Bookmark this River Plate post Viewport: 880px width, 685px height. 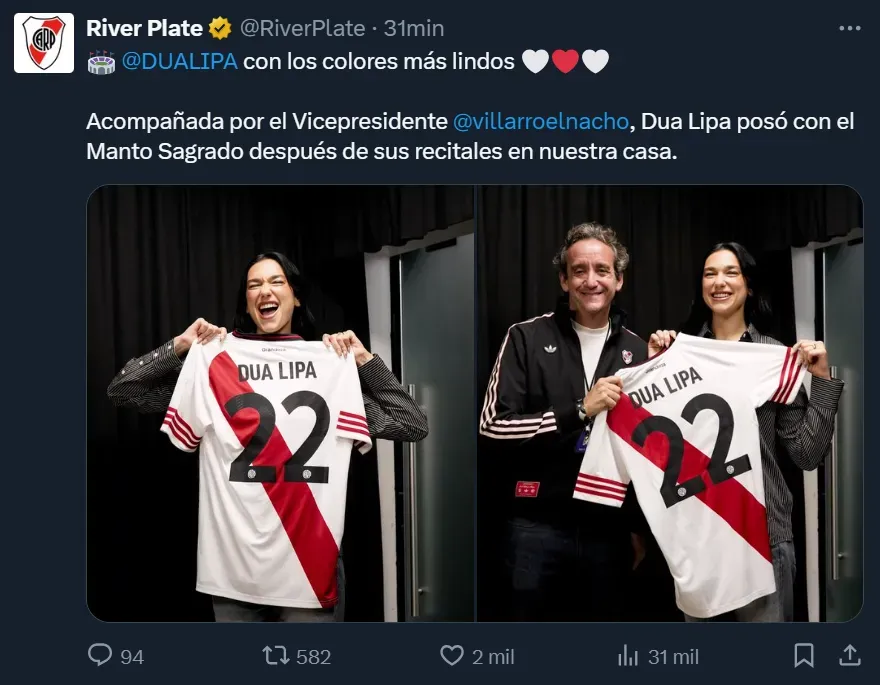804,655
